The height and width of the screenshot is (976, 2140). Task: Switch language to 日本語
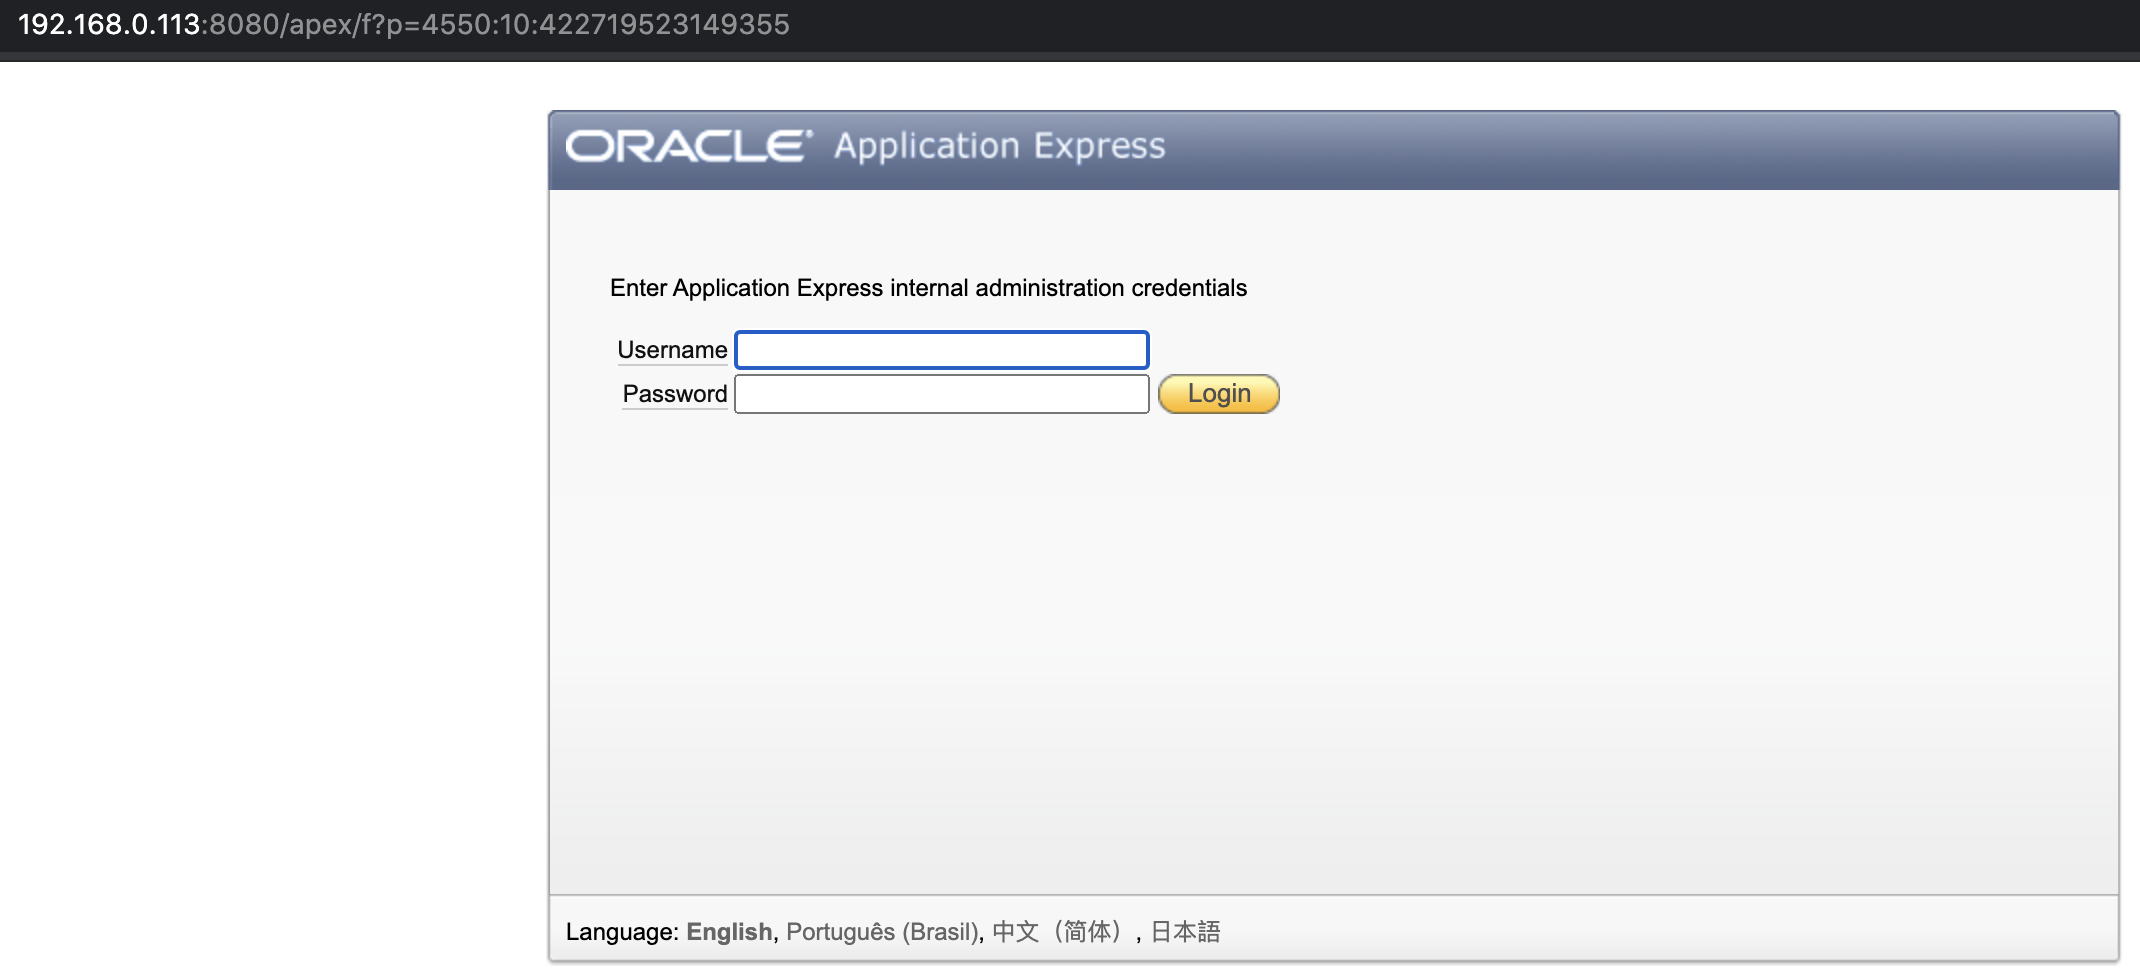(1185, 932)
